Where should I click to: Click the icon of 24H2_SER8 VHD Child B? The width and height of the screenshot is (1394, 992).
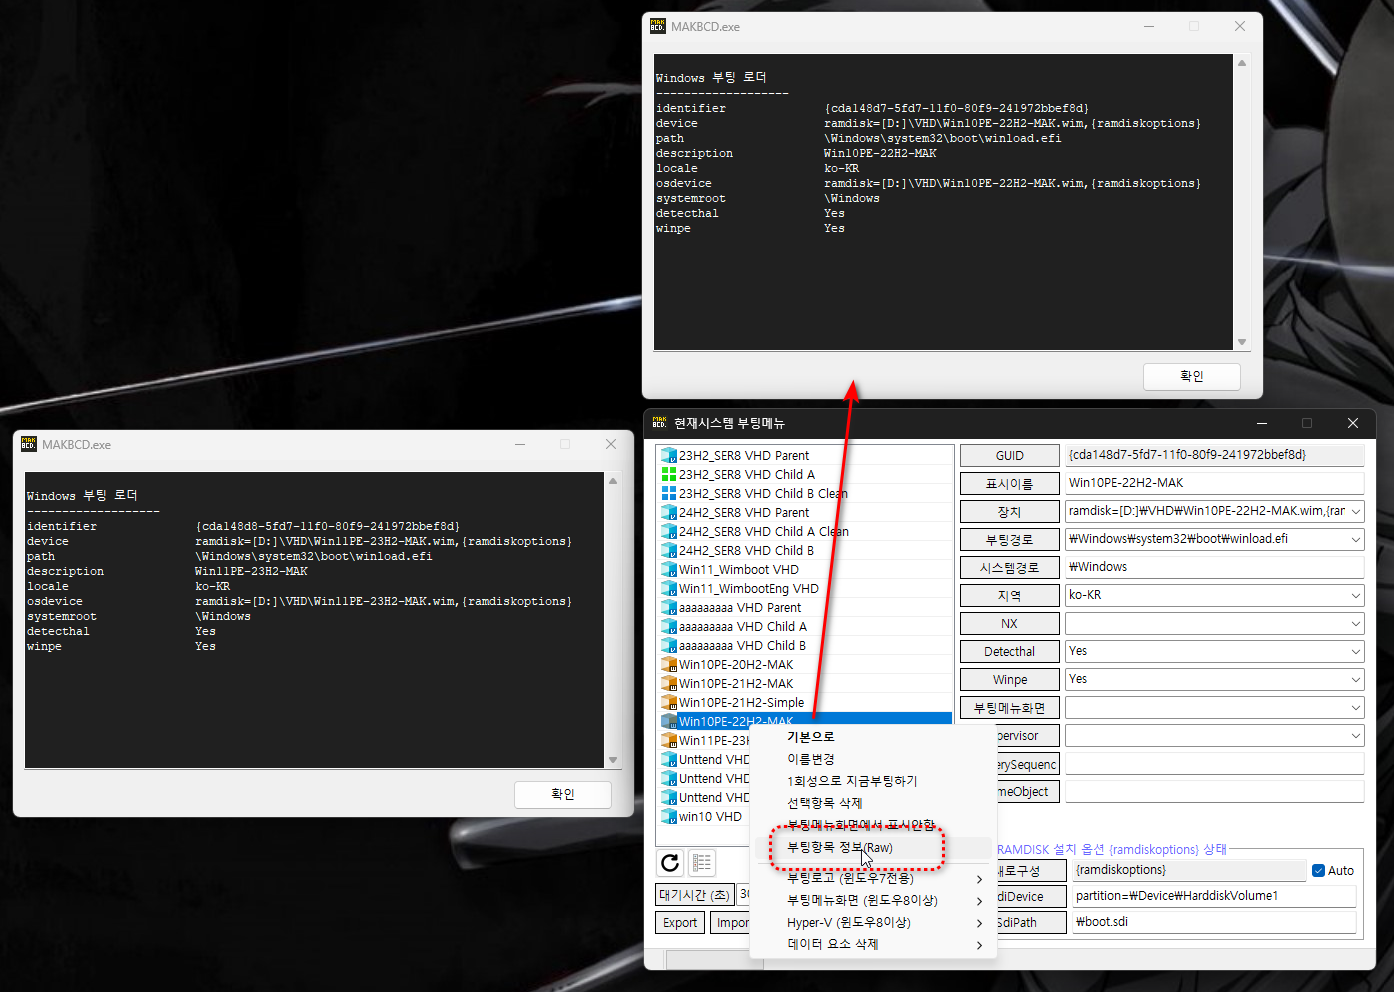[x=669, y=551]
